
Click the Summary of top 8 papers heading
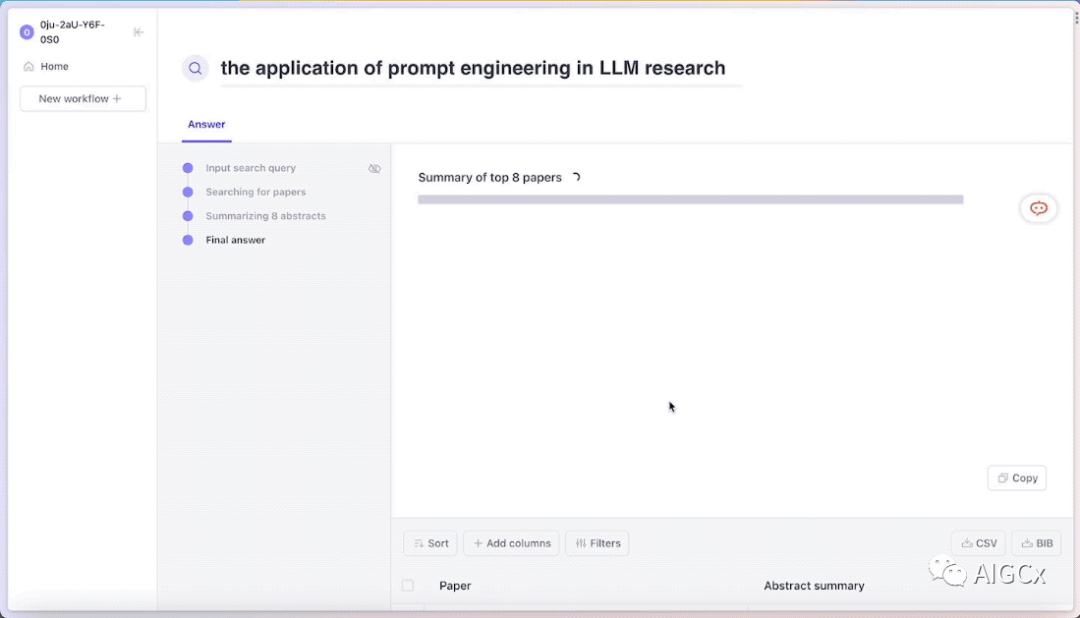tap(490, 178)
